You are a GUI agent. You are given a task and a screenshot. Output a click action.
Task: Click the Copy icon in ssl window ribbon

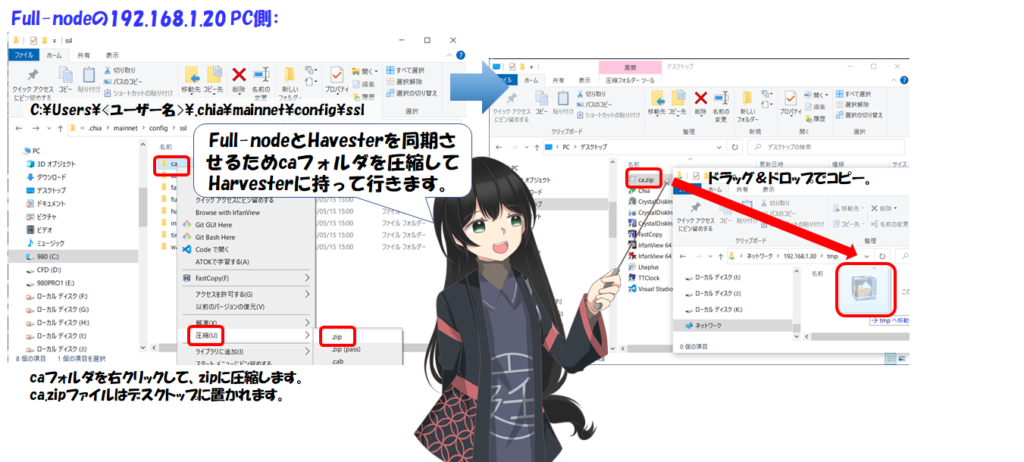(66, 74)
